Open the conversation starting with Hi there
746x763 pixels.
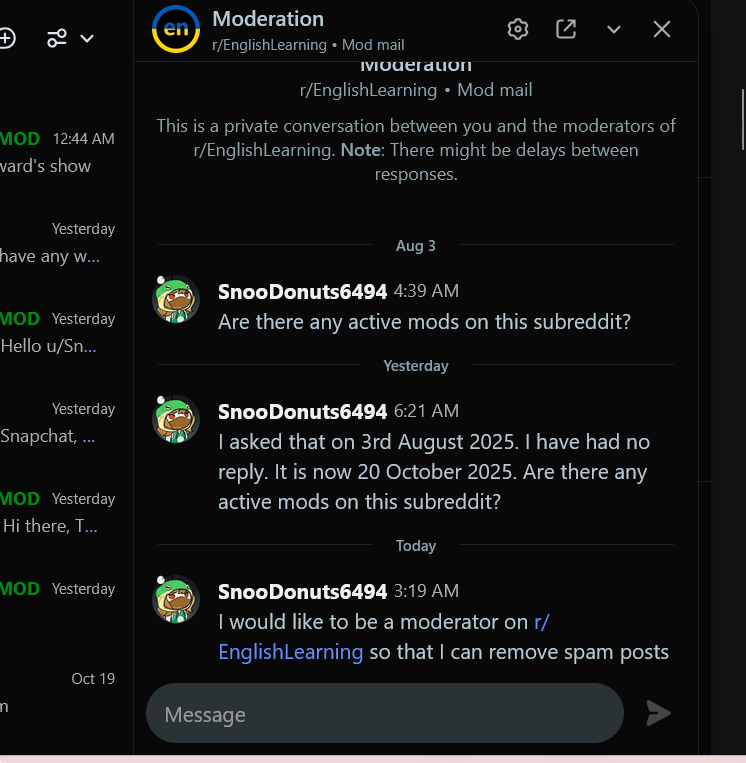pyautogui.click(x=58, y=512)
